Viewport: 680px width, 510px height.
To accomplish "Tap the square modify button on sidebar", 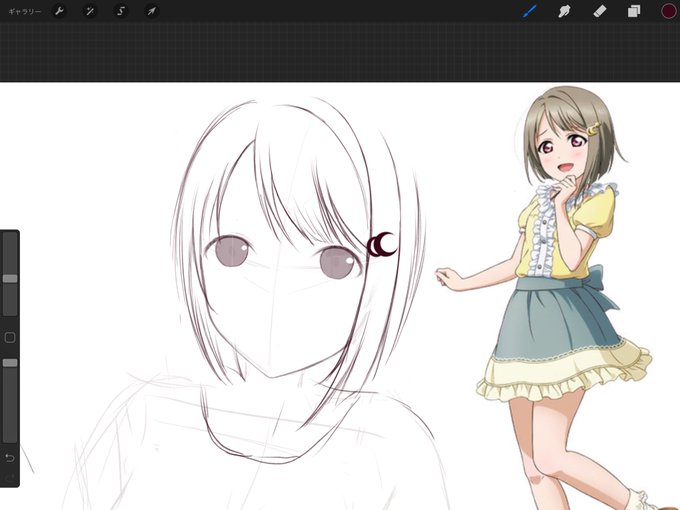I will [10, 337].
